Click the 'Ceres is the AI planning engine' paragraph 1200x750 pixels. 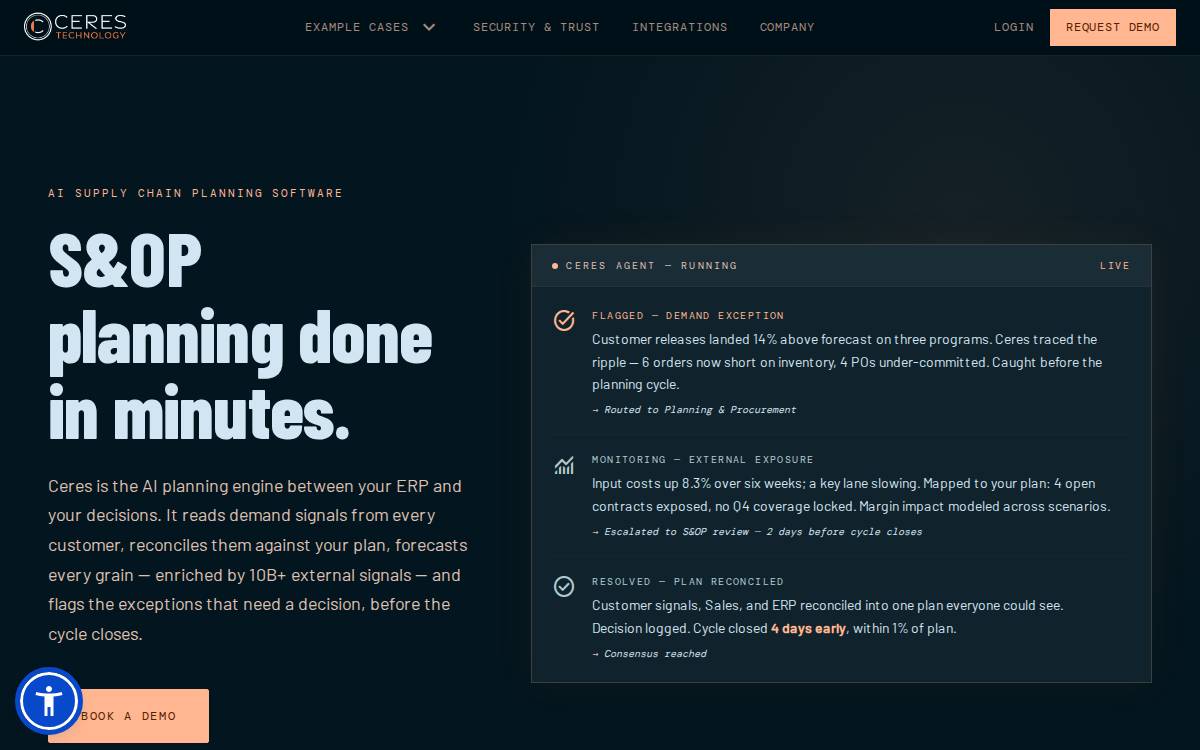point(258,560)
